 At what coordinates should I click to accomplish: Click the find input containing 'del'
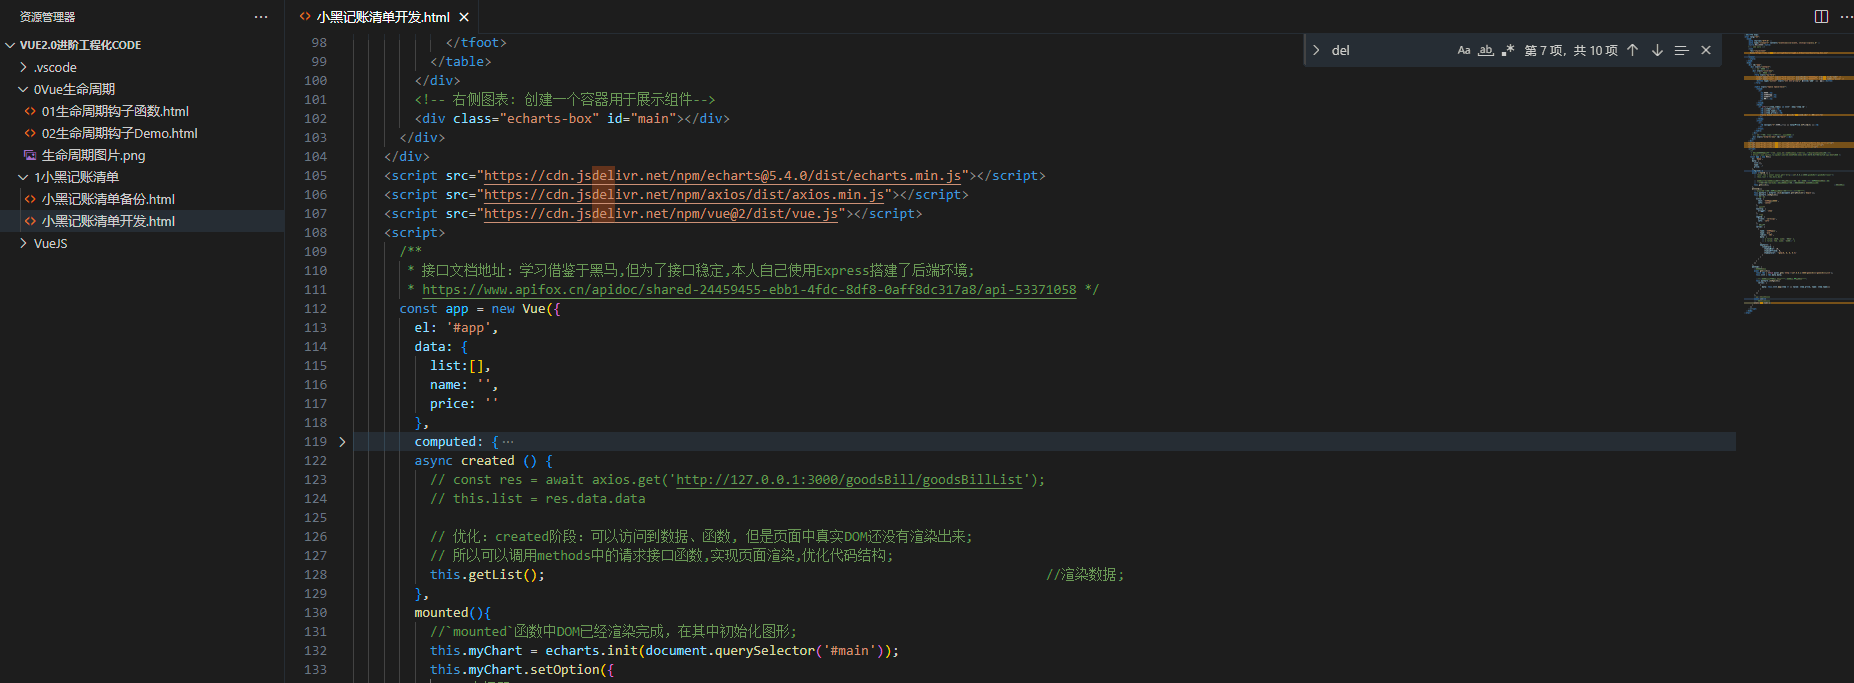click(x=1390, y=50)
